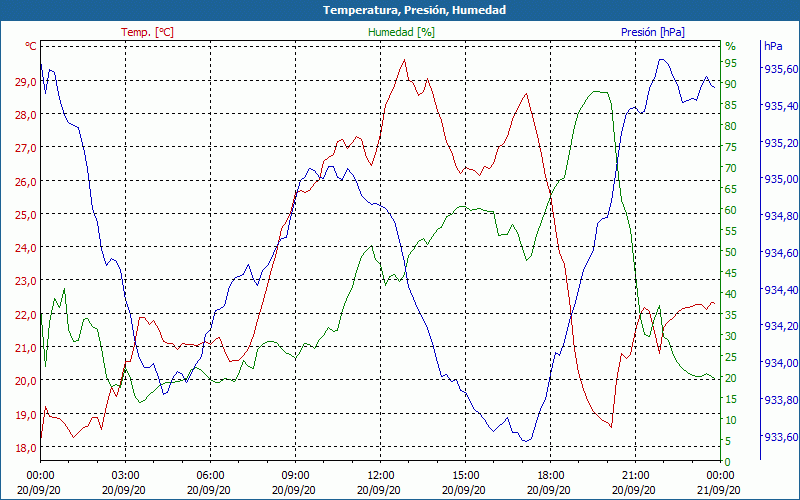The width and height of the screenshot is (800, 500).
Task: Click the 18:00 time axis label
Action: [x=551, y=476]
